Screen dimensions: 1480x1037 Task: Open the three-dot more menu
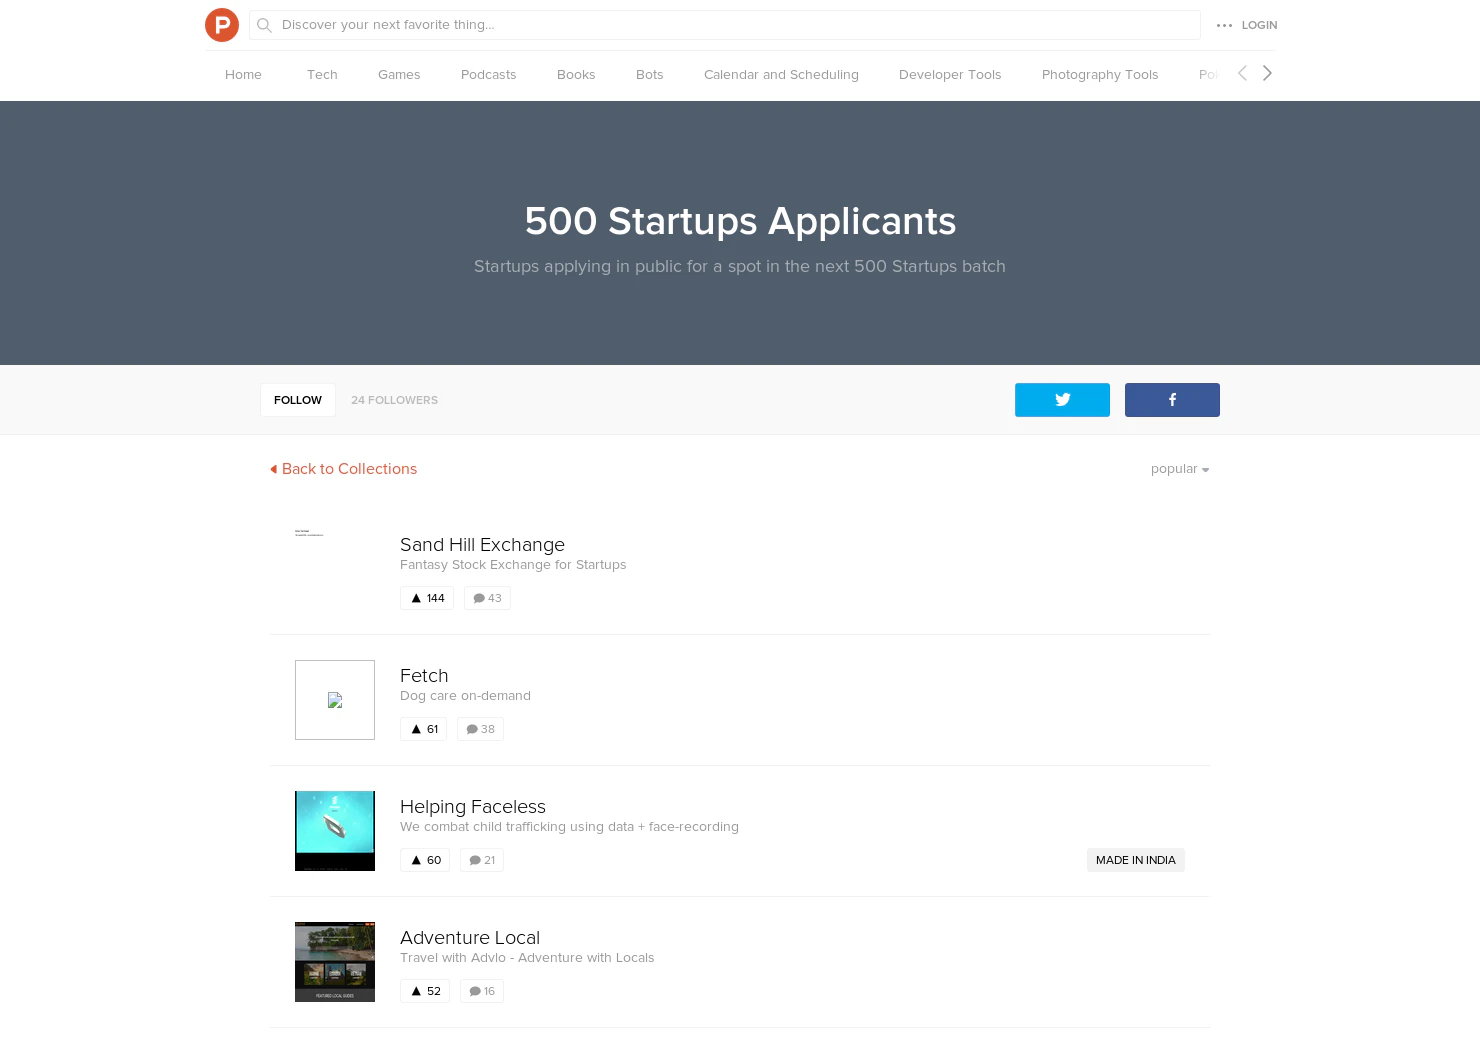1224,25
